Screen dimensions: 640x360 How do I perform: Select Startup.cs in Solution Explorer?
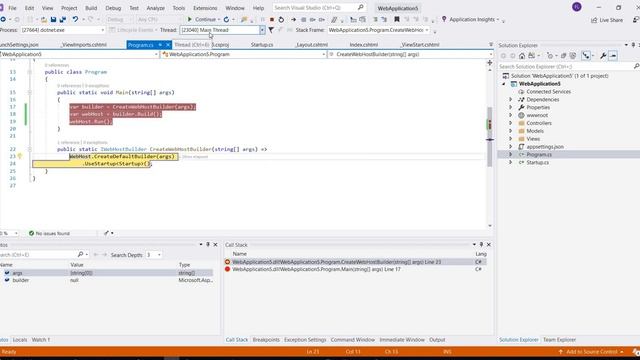pyautogui.click(x=537, y=162)
